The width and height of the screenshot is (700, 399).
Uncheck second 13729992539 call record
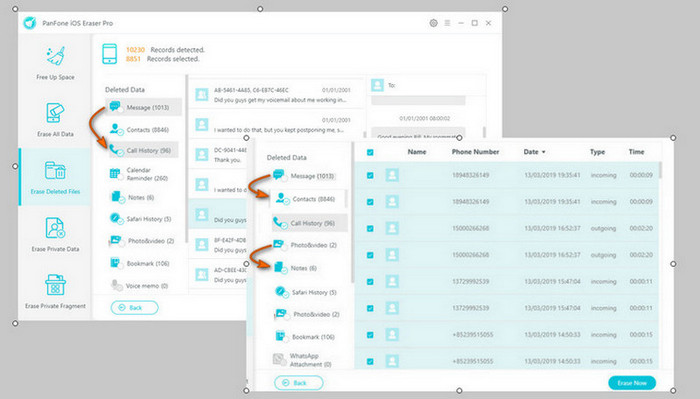pos(370,308)
